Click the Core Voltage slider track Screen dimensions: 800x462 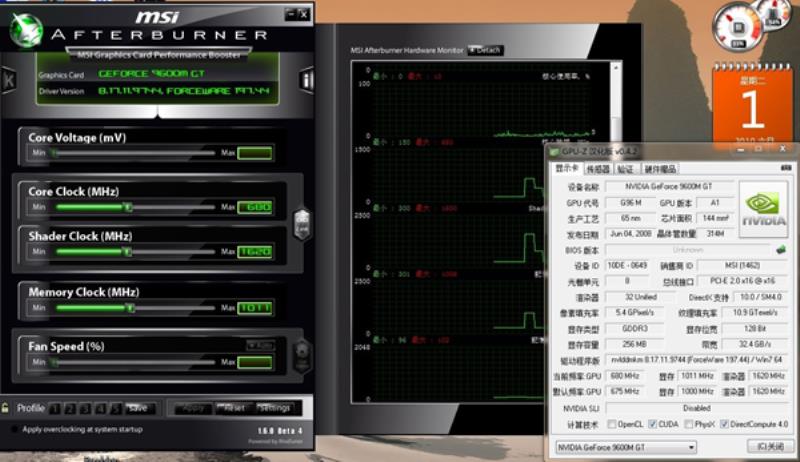(x=135, y=153)
